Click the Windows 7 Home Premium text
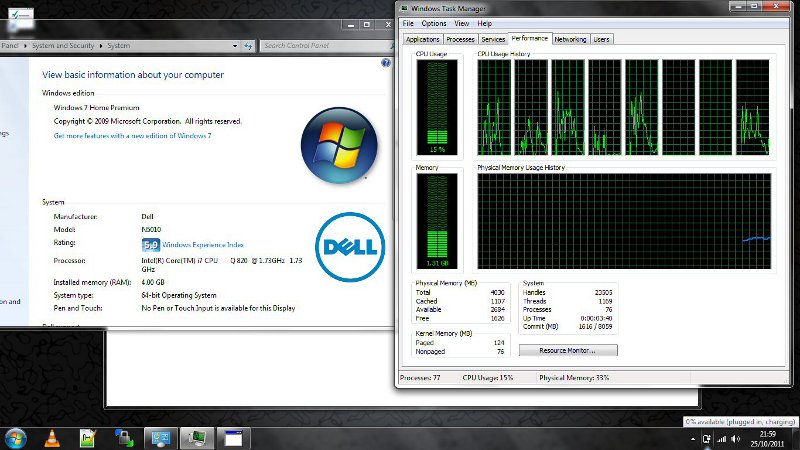 tap(96, 108)
